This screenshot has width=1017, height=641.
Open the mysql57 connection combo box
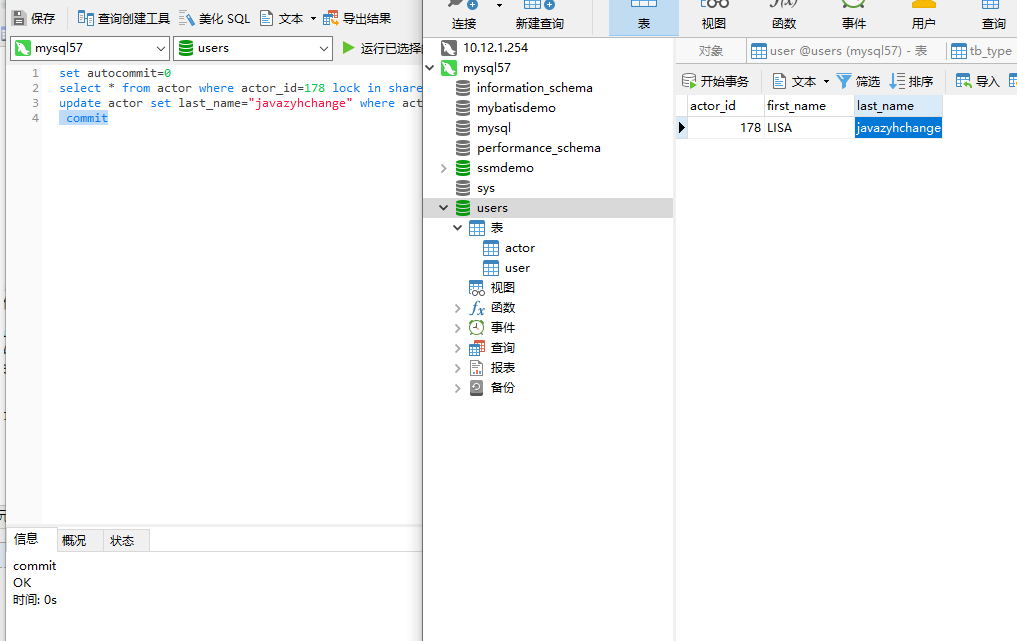point(90,48)
